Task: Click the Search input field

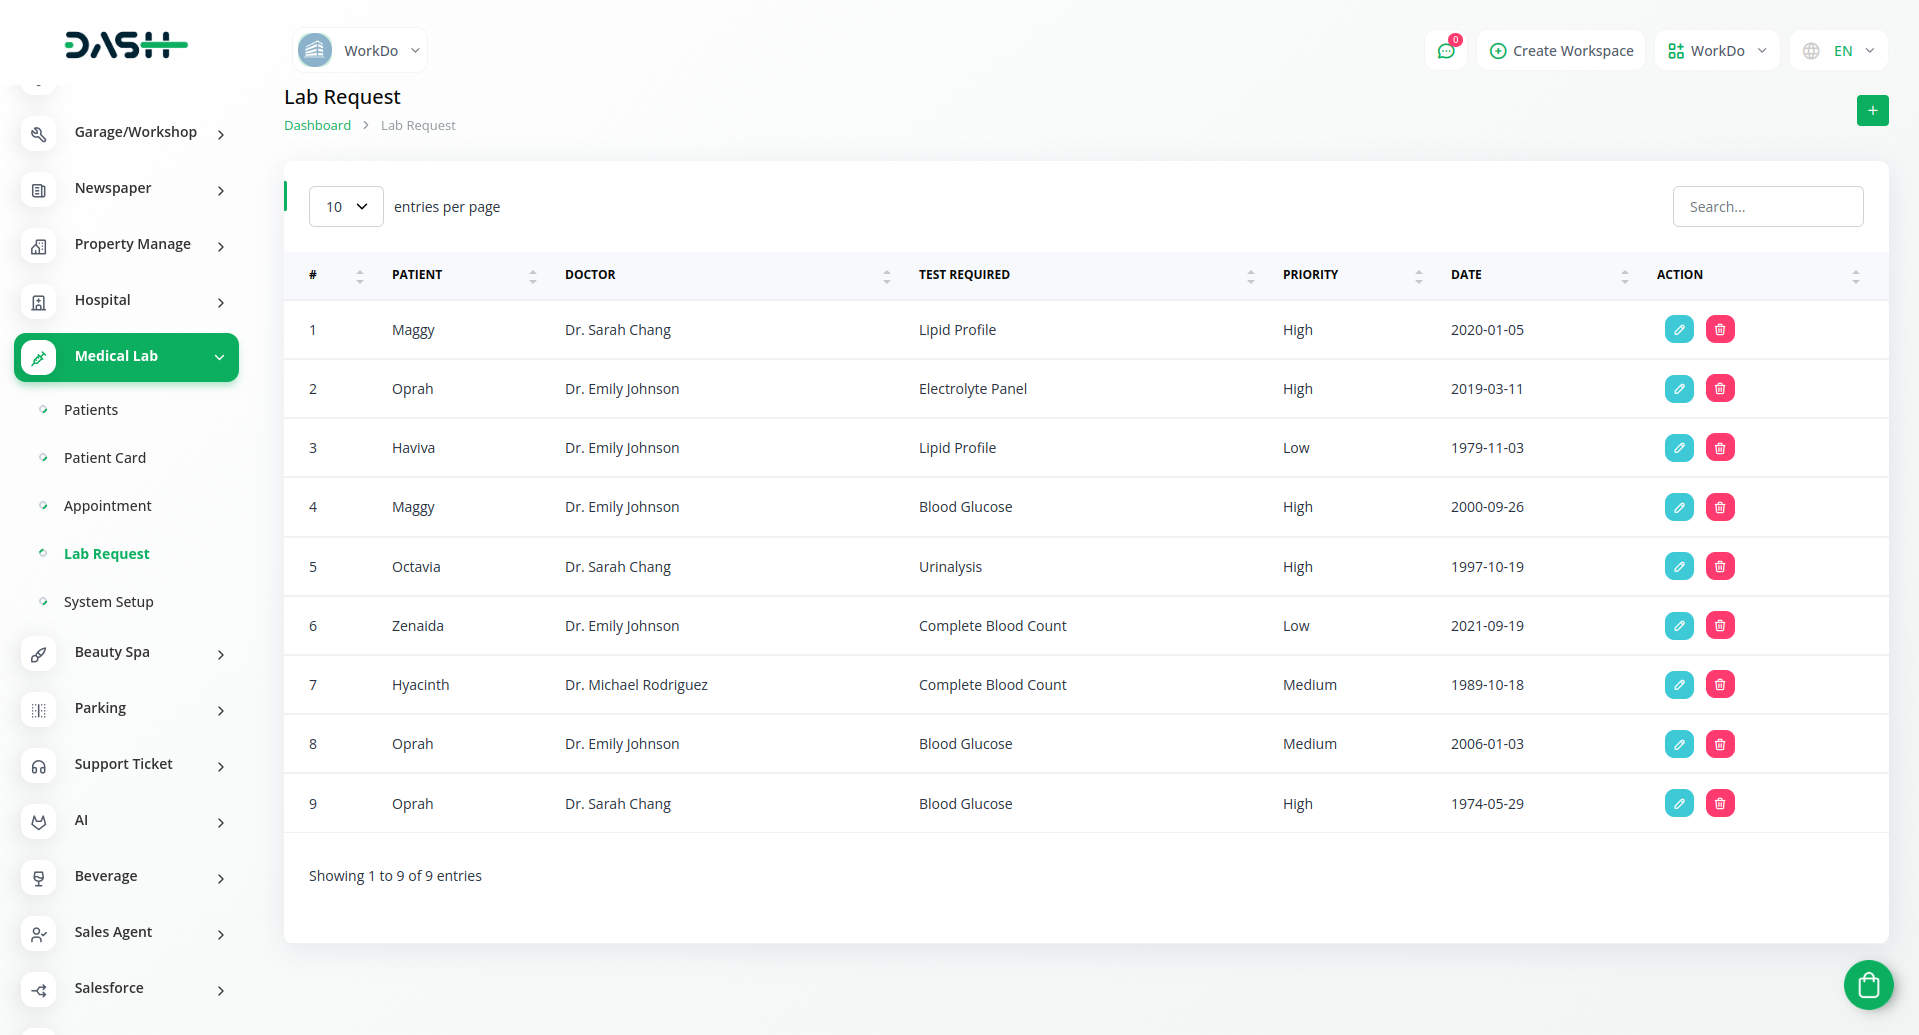Action: pos(1767,207)
